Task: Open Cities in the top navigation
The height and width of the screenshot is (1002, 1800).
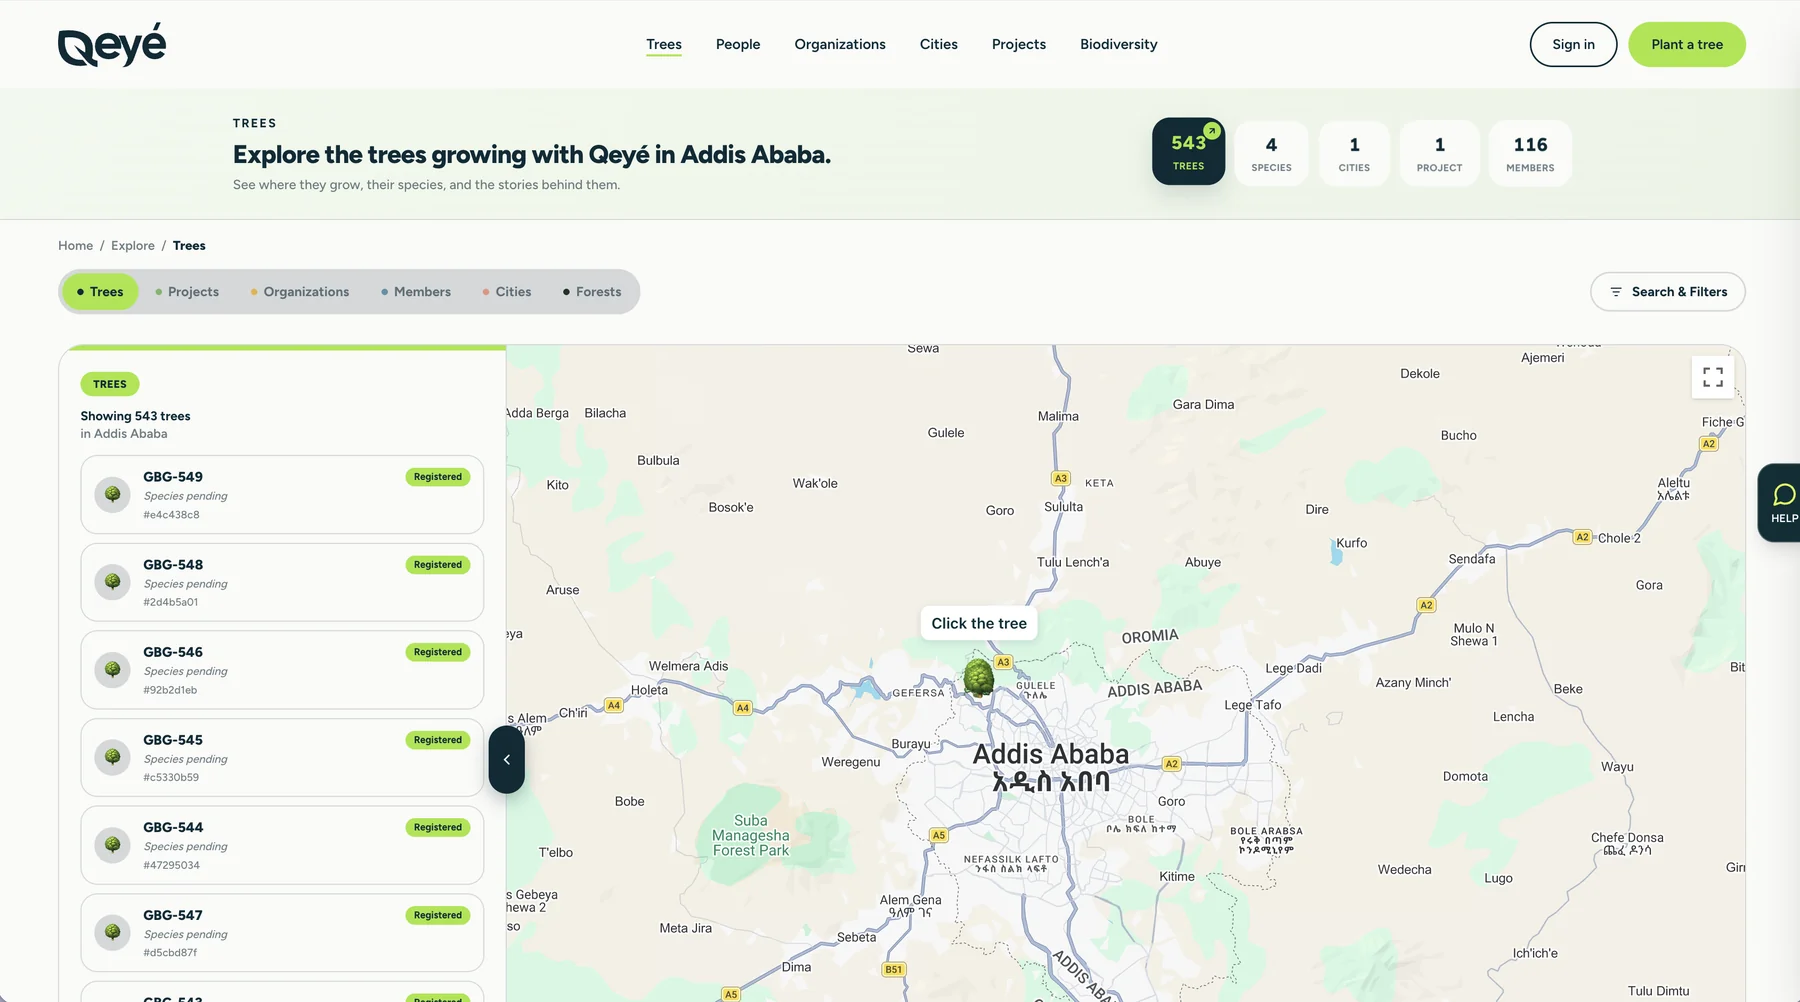Action: [x=939, y=44]
